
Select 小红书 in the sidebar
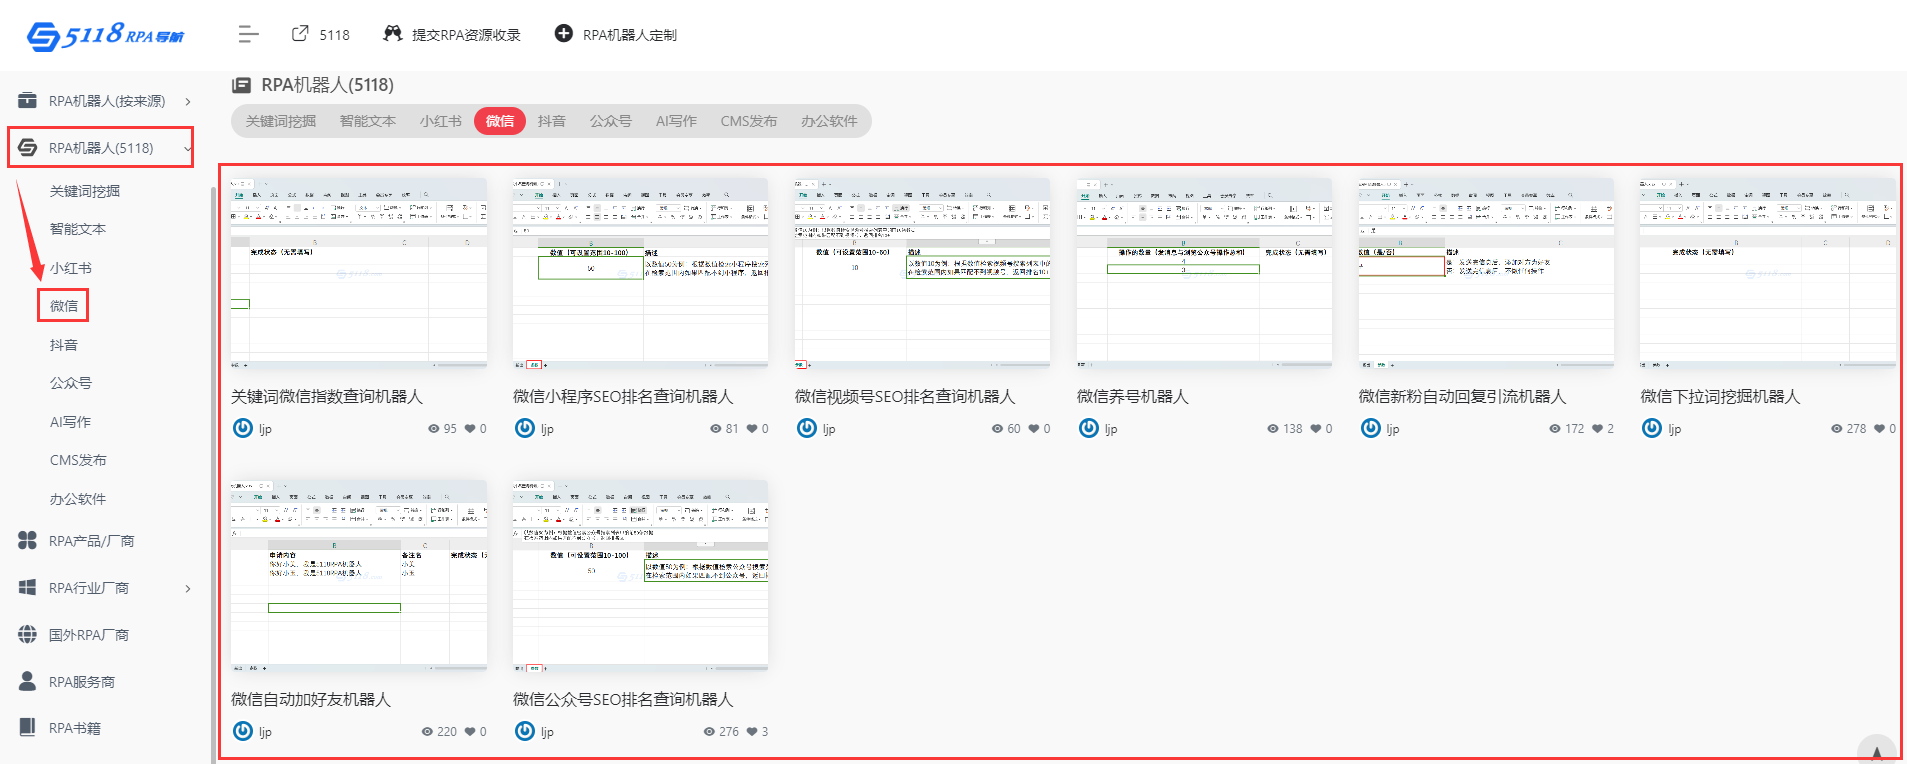coord(71,268)
